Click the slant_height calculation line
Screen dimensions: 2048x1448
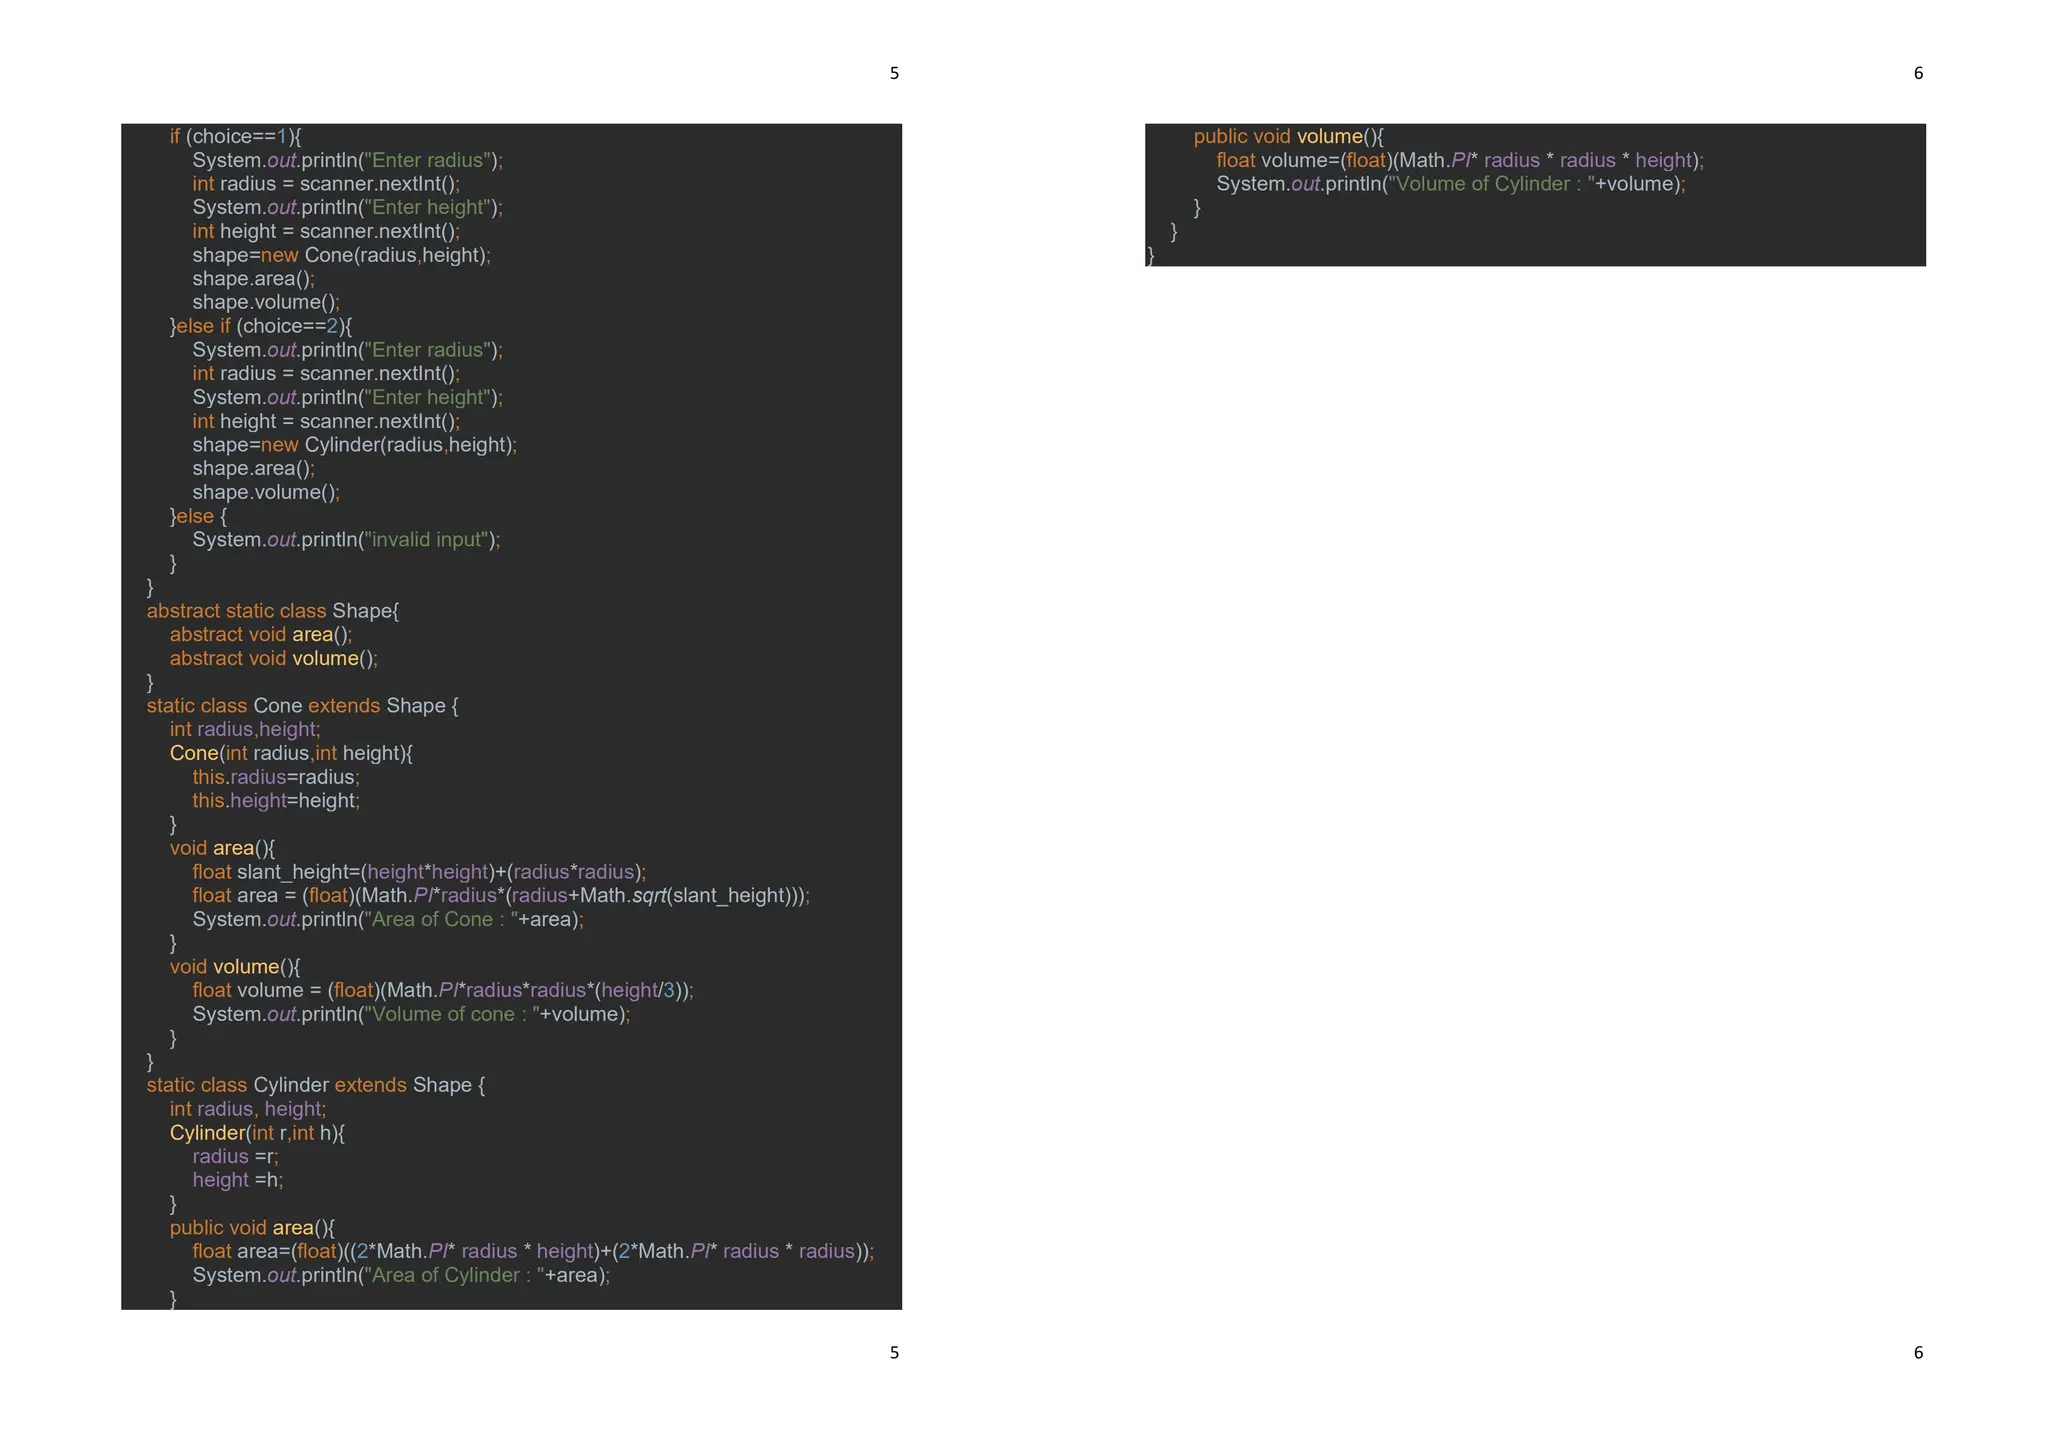(419, 872)
